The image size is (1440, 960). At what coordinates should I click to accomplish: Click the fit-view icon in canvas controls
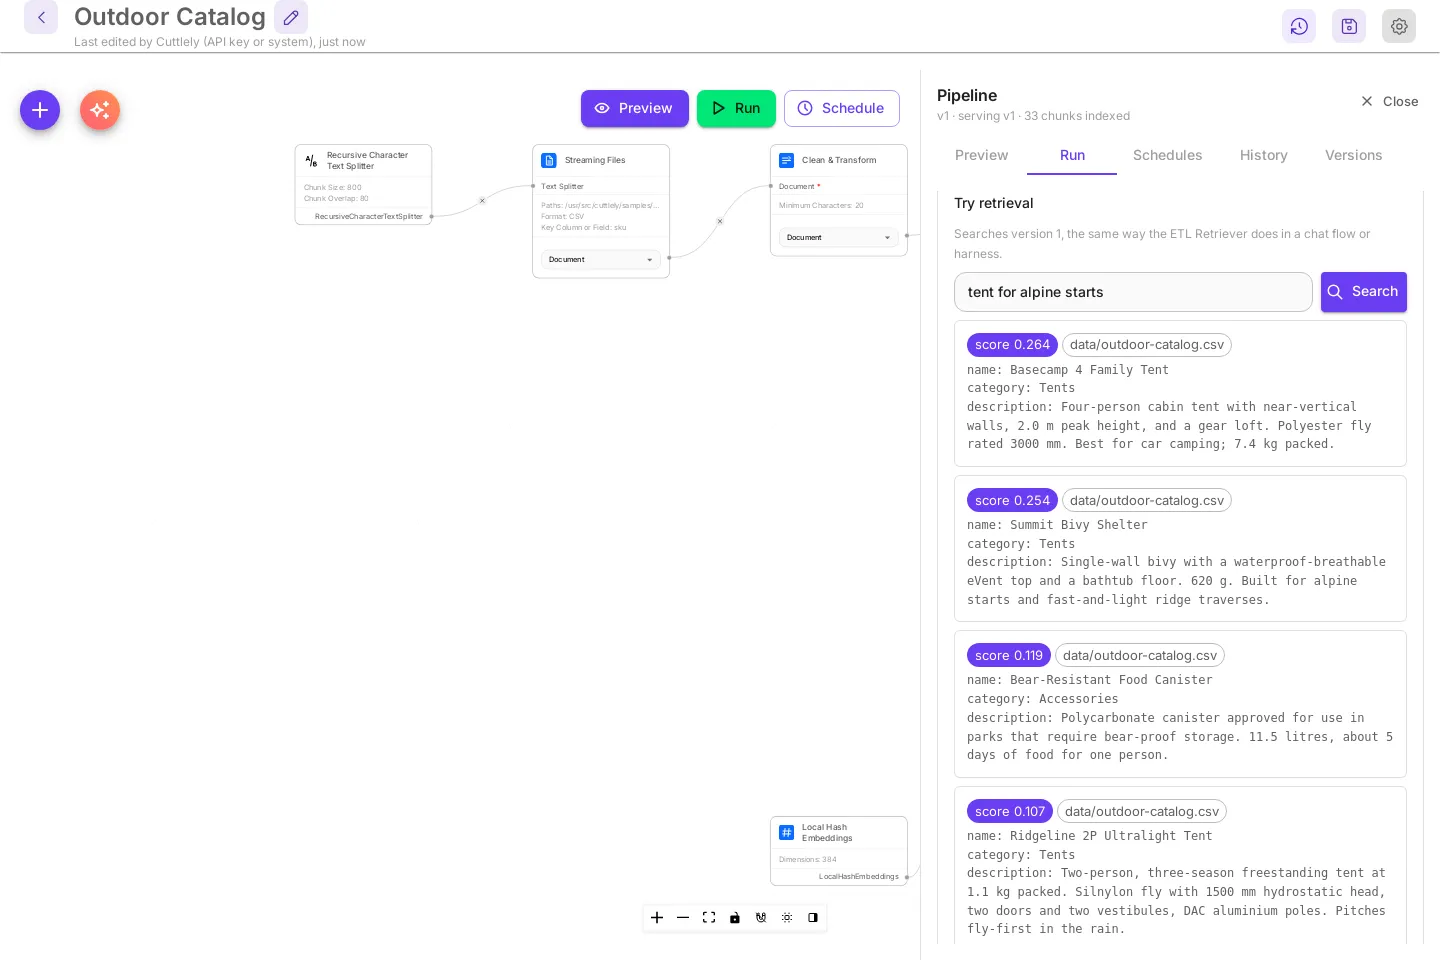(x=709, y=917)
